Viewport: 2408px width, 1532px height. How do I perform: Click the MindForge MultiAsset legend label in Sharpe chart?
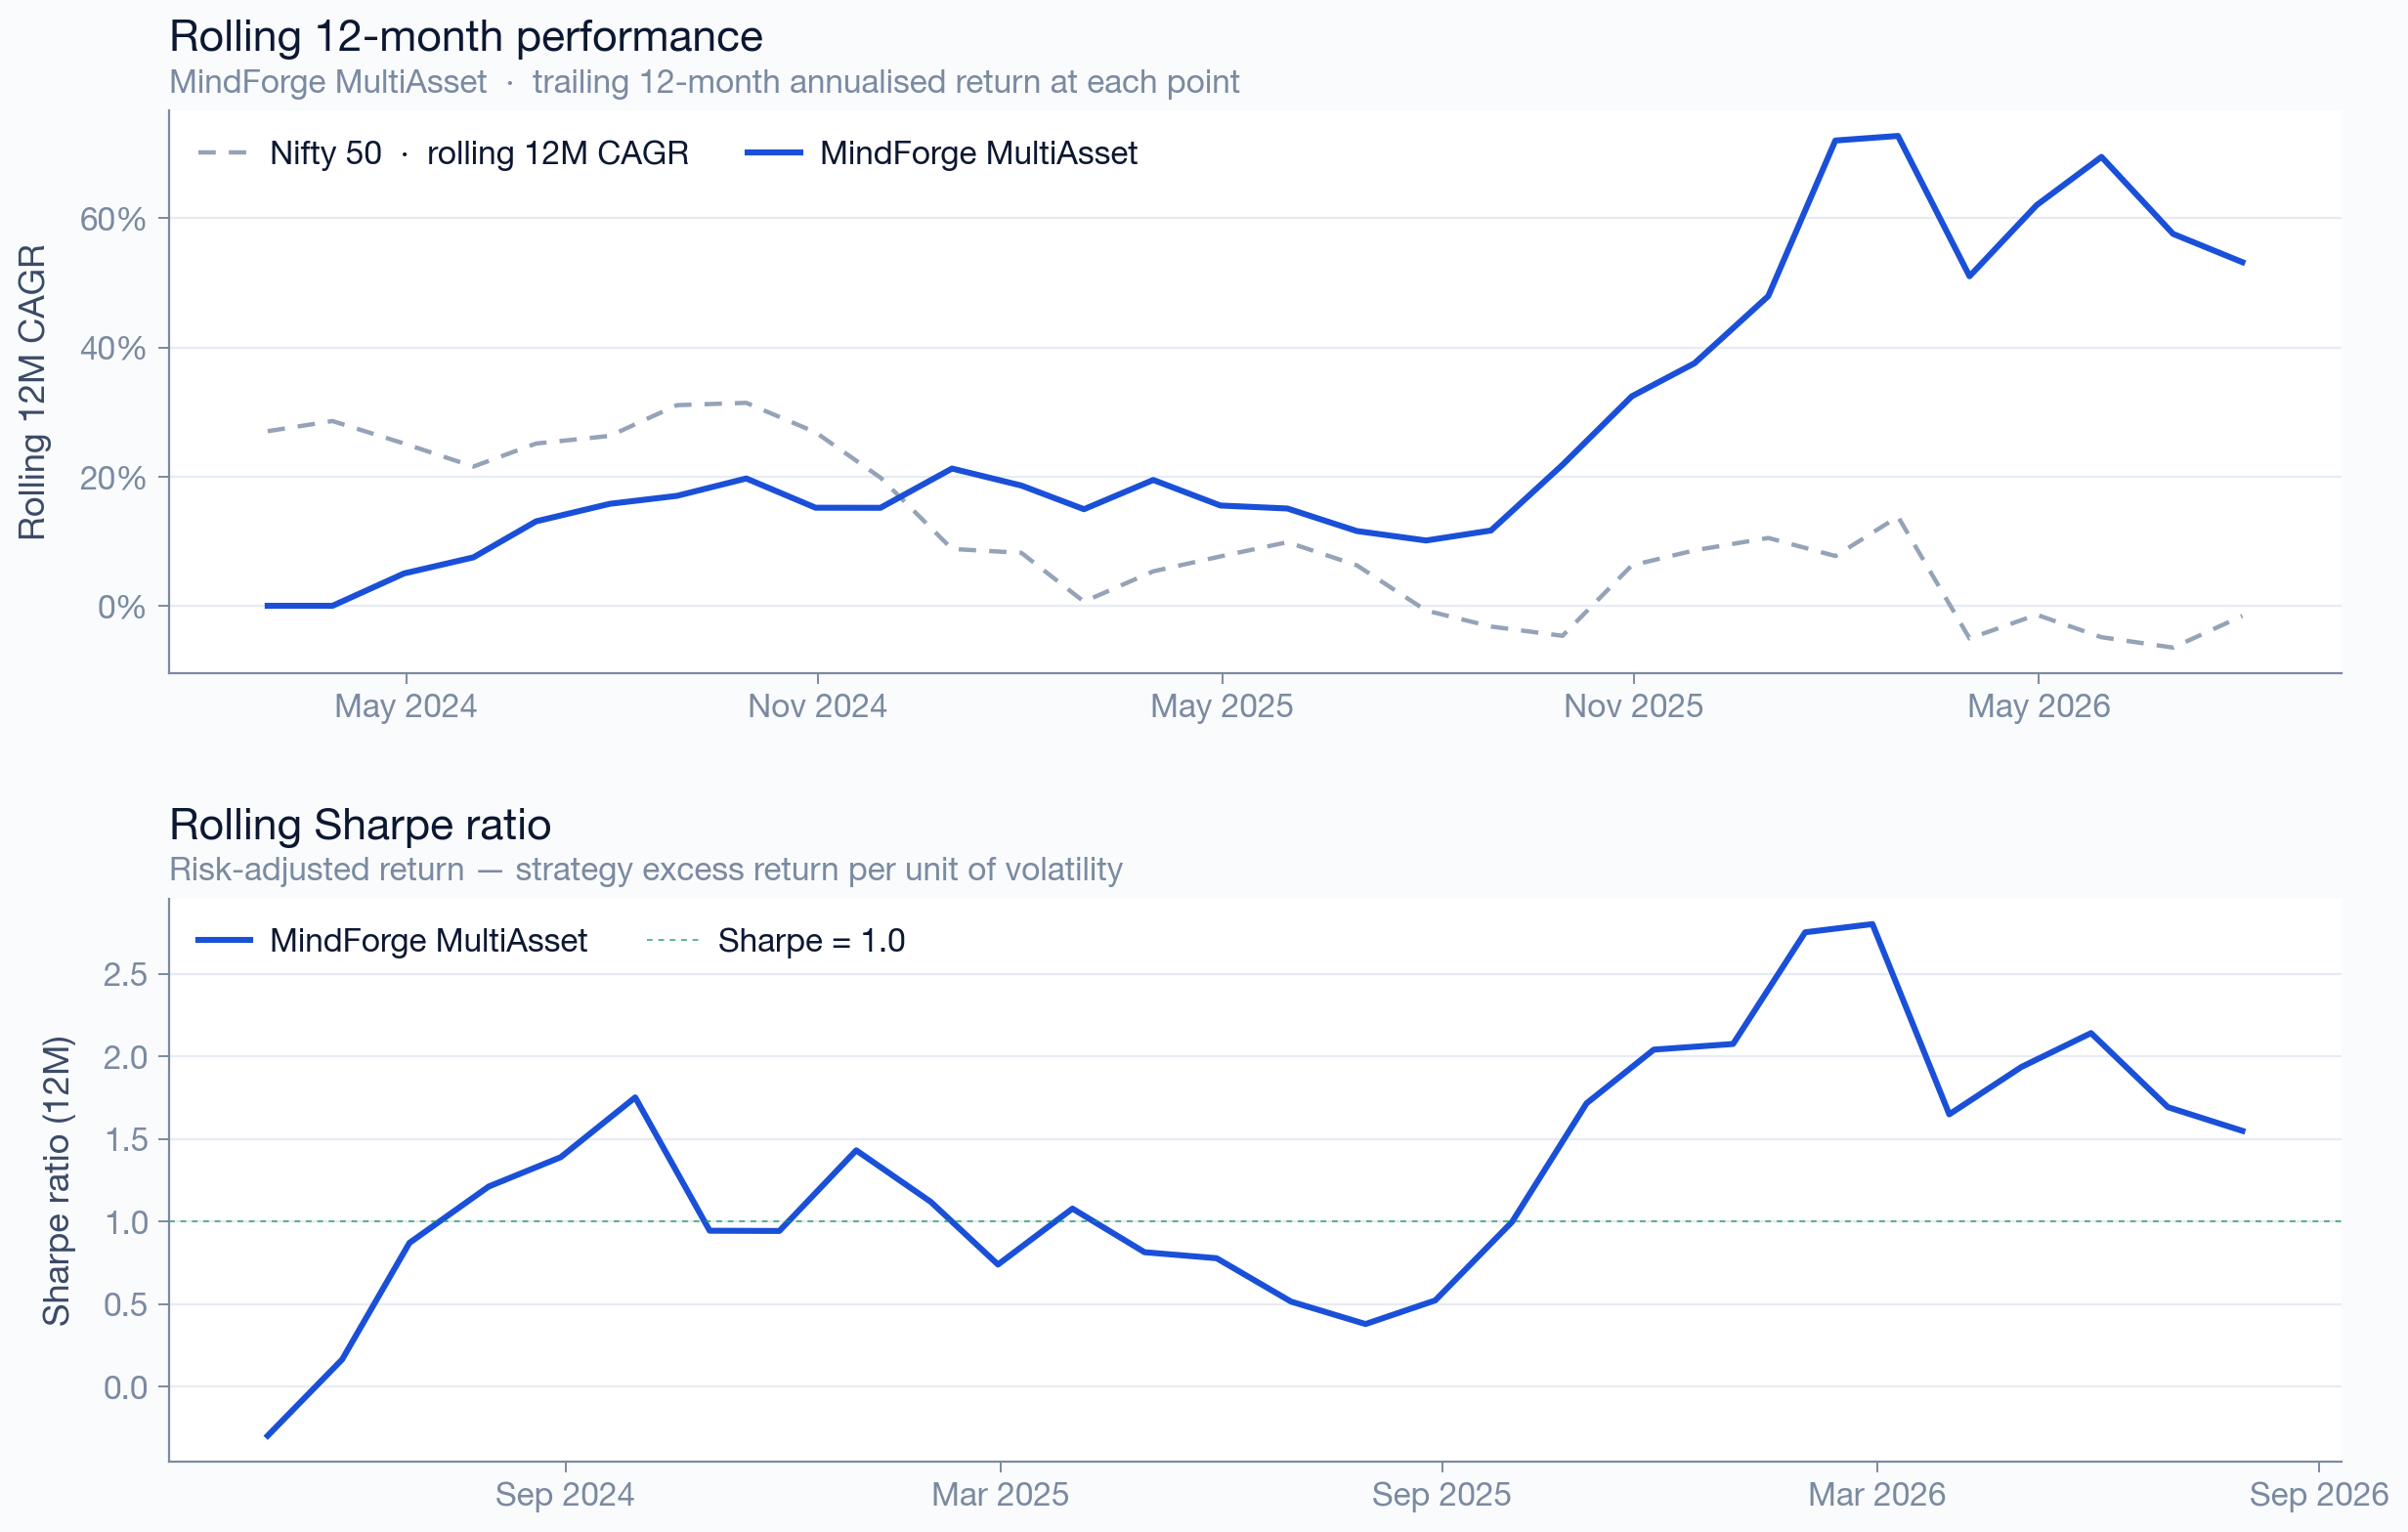(428, 941)
